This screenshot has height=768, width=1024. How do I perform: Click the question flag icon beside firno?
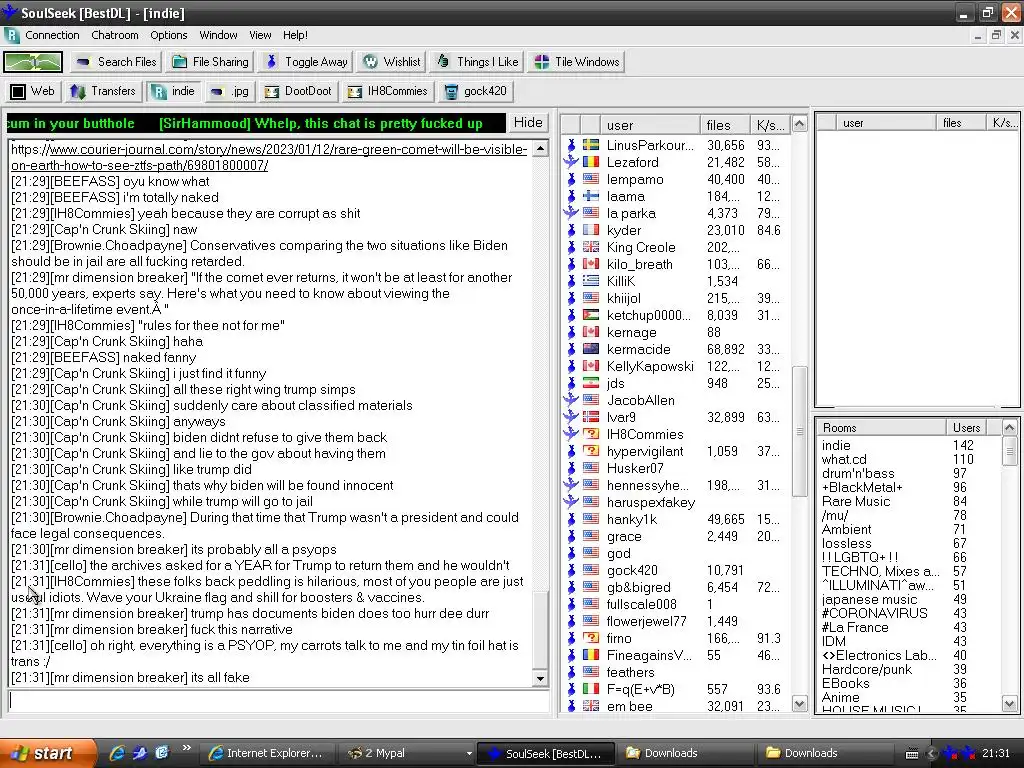(x=590, y=637)
